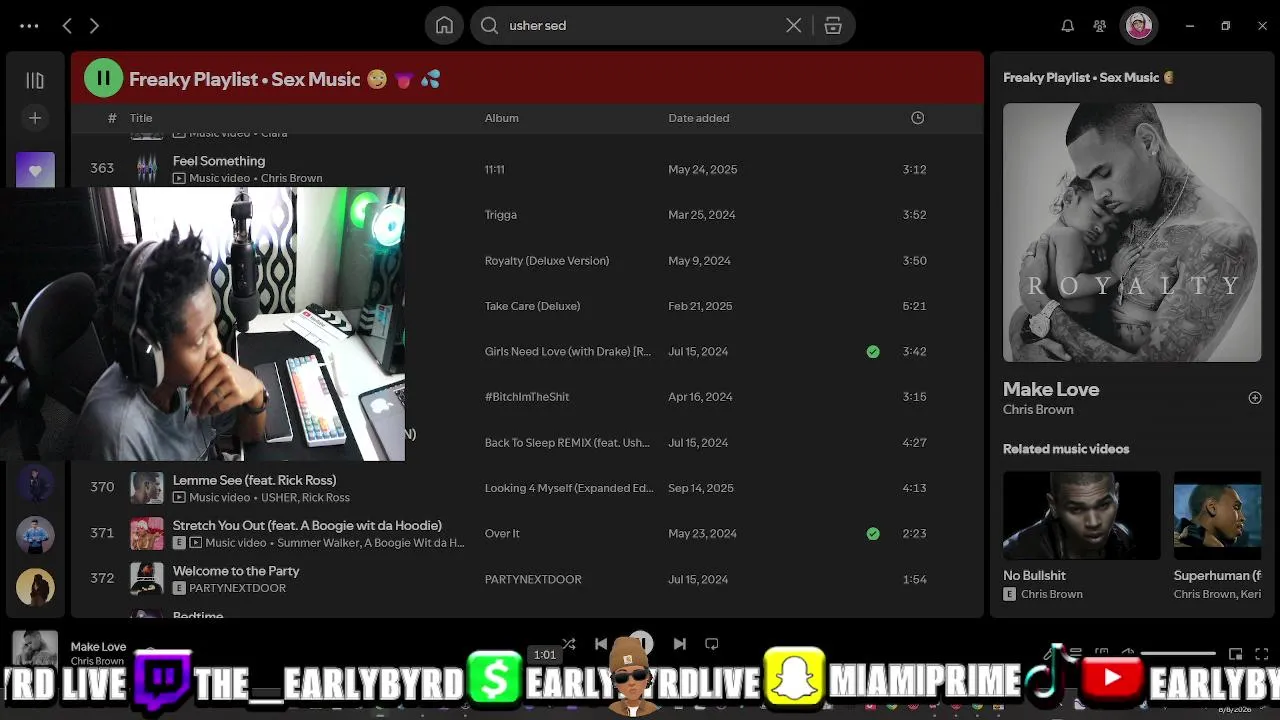Toggle the saved checkmark on the Girls Need Love row
Image resolution: width=1280 pixels, height=720 pixels.
pos(873,352)
